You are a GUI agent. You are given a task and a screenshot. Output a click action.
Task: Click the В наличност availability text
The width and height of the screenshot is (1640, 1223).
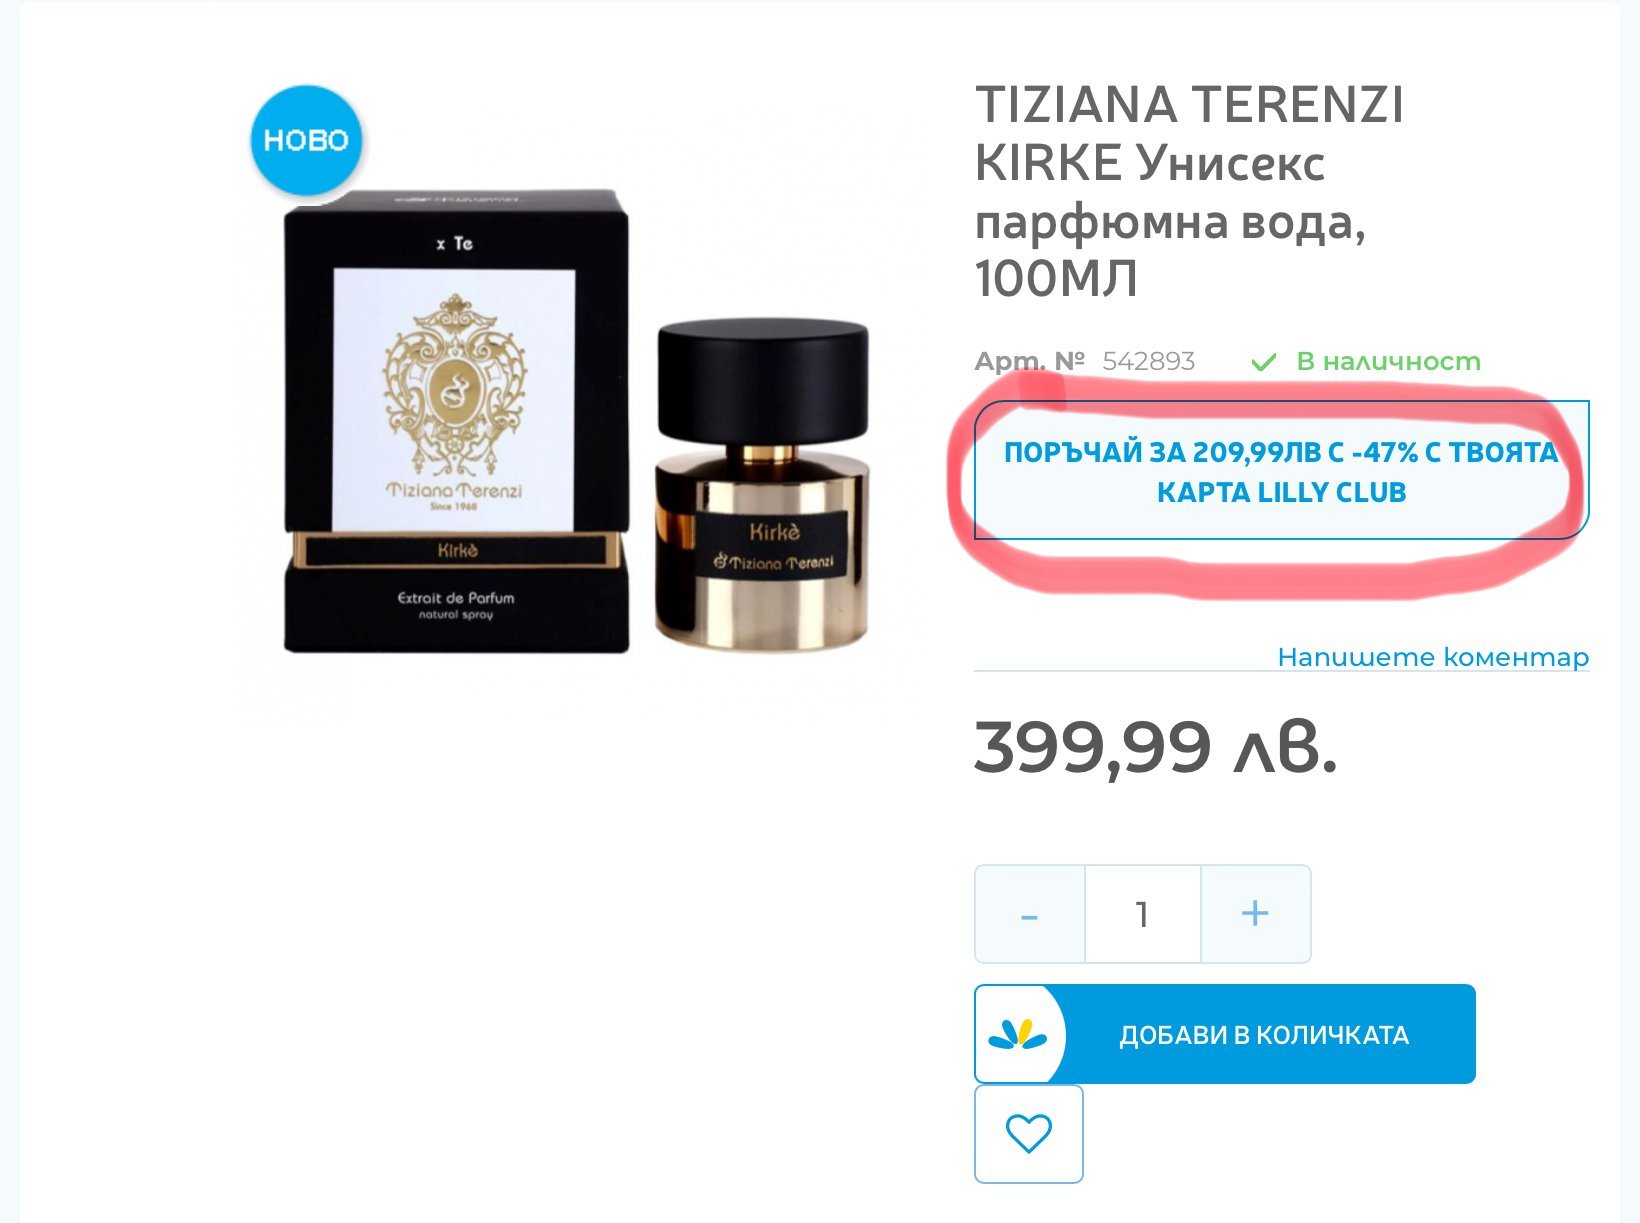pos(1388,361)
